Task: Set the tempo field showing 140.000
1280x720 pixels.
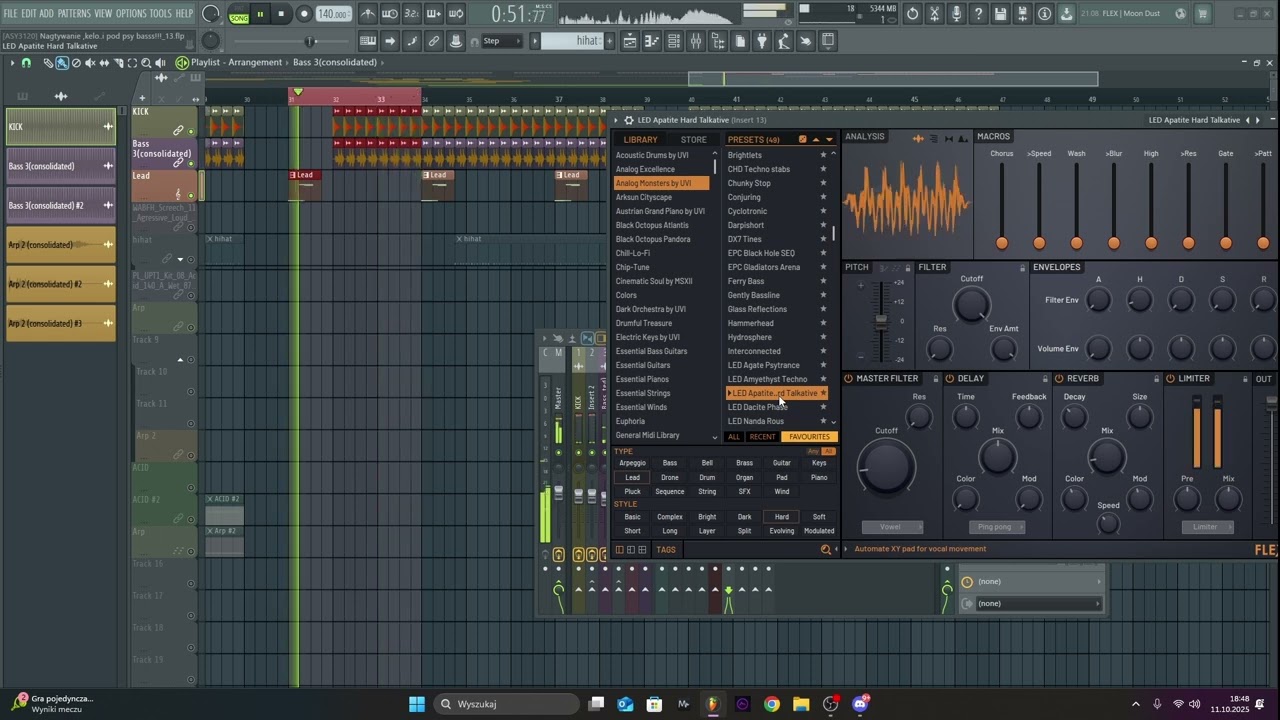Action: pyautogui.click(x=333, y=14)
